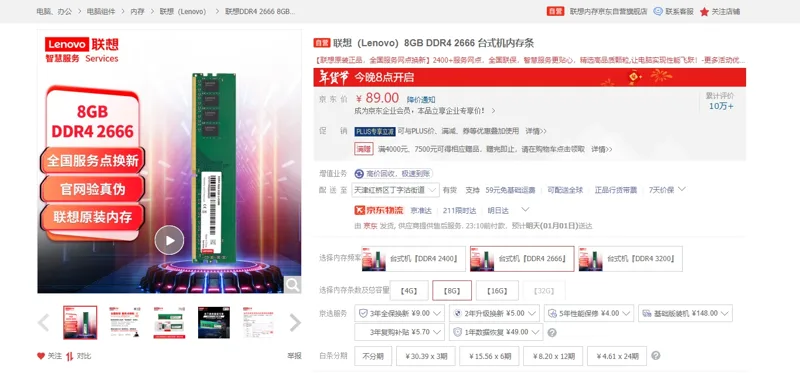Image resolution: width=800 pixels, height=373 pixels.
Task: Select the fifth product thumbnail
Action: 258,322
